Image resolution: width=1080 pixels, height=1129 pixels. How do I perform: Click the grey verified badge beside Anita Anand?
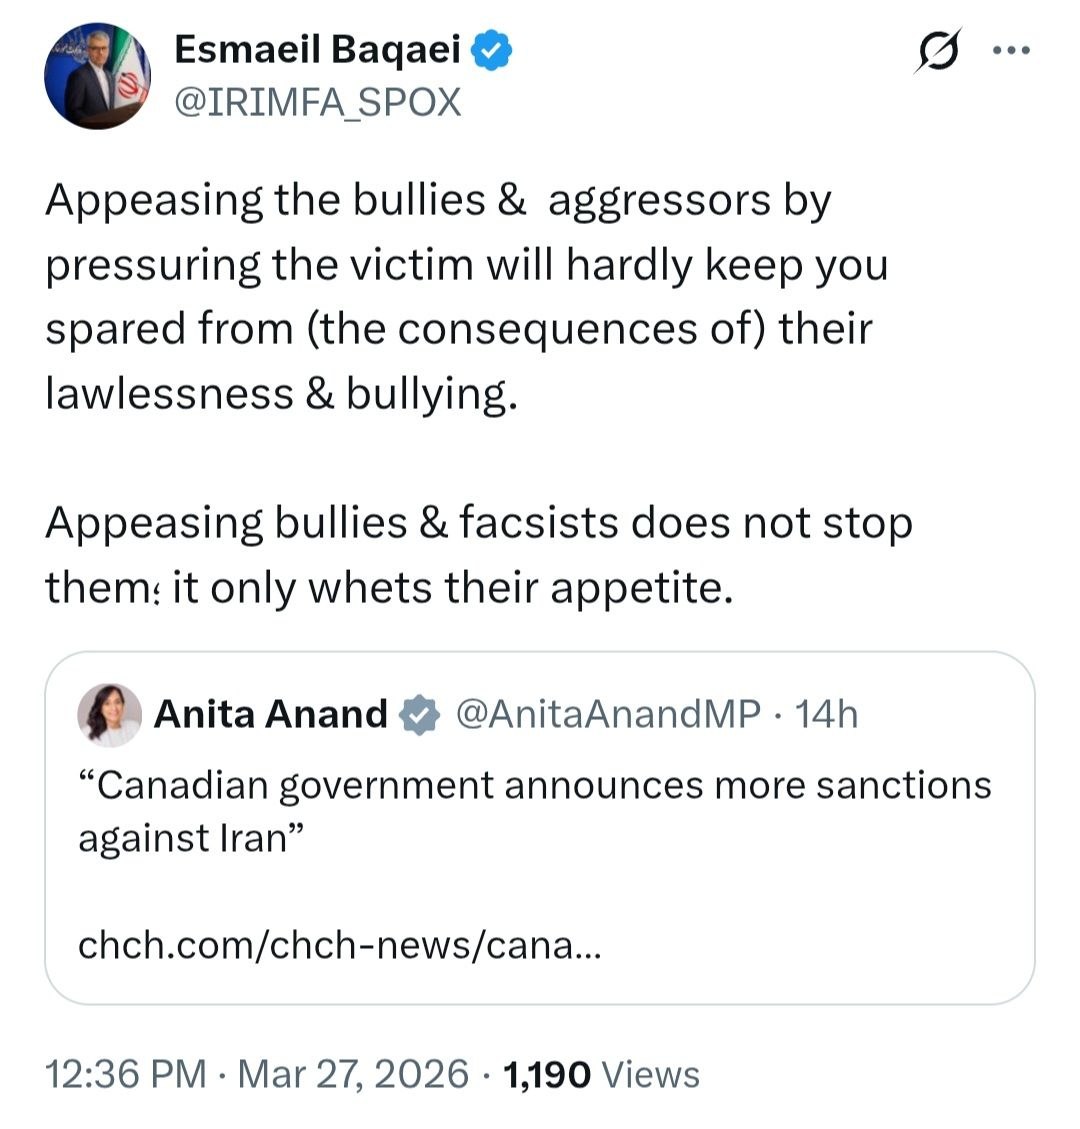click(x=419, y=715)
